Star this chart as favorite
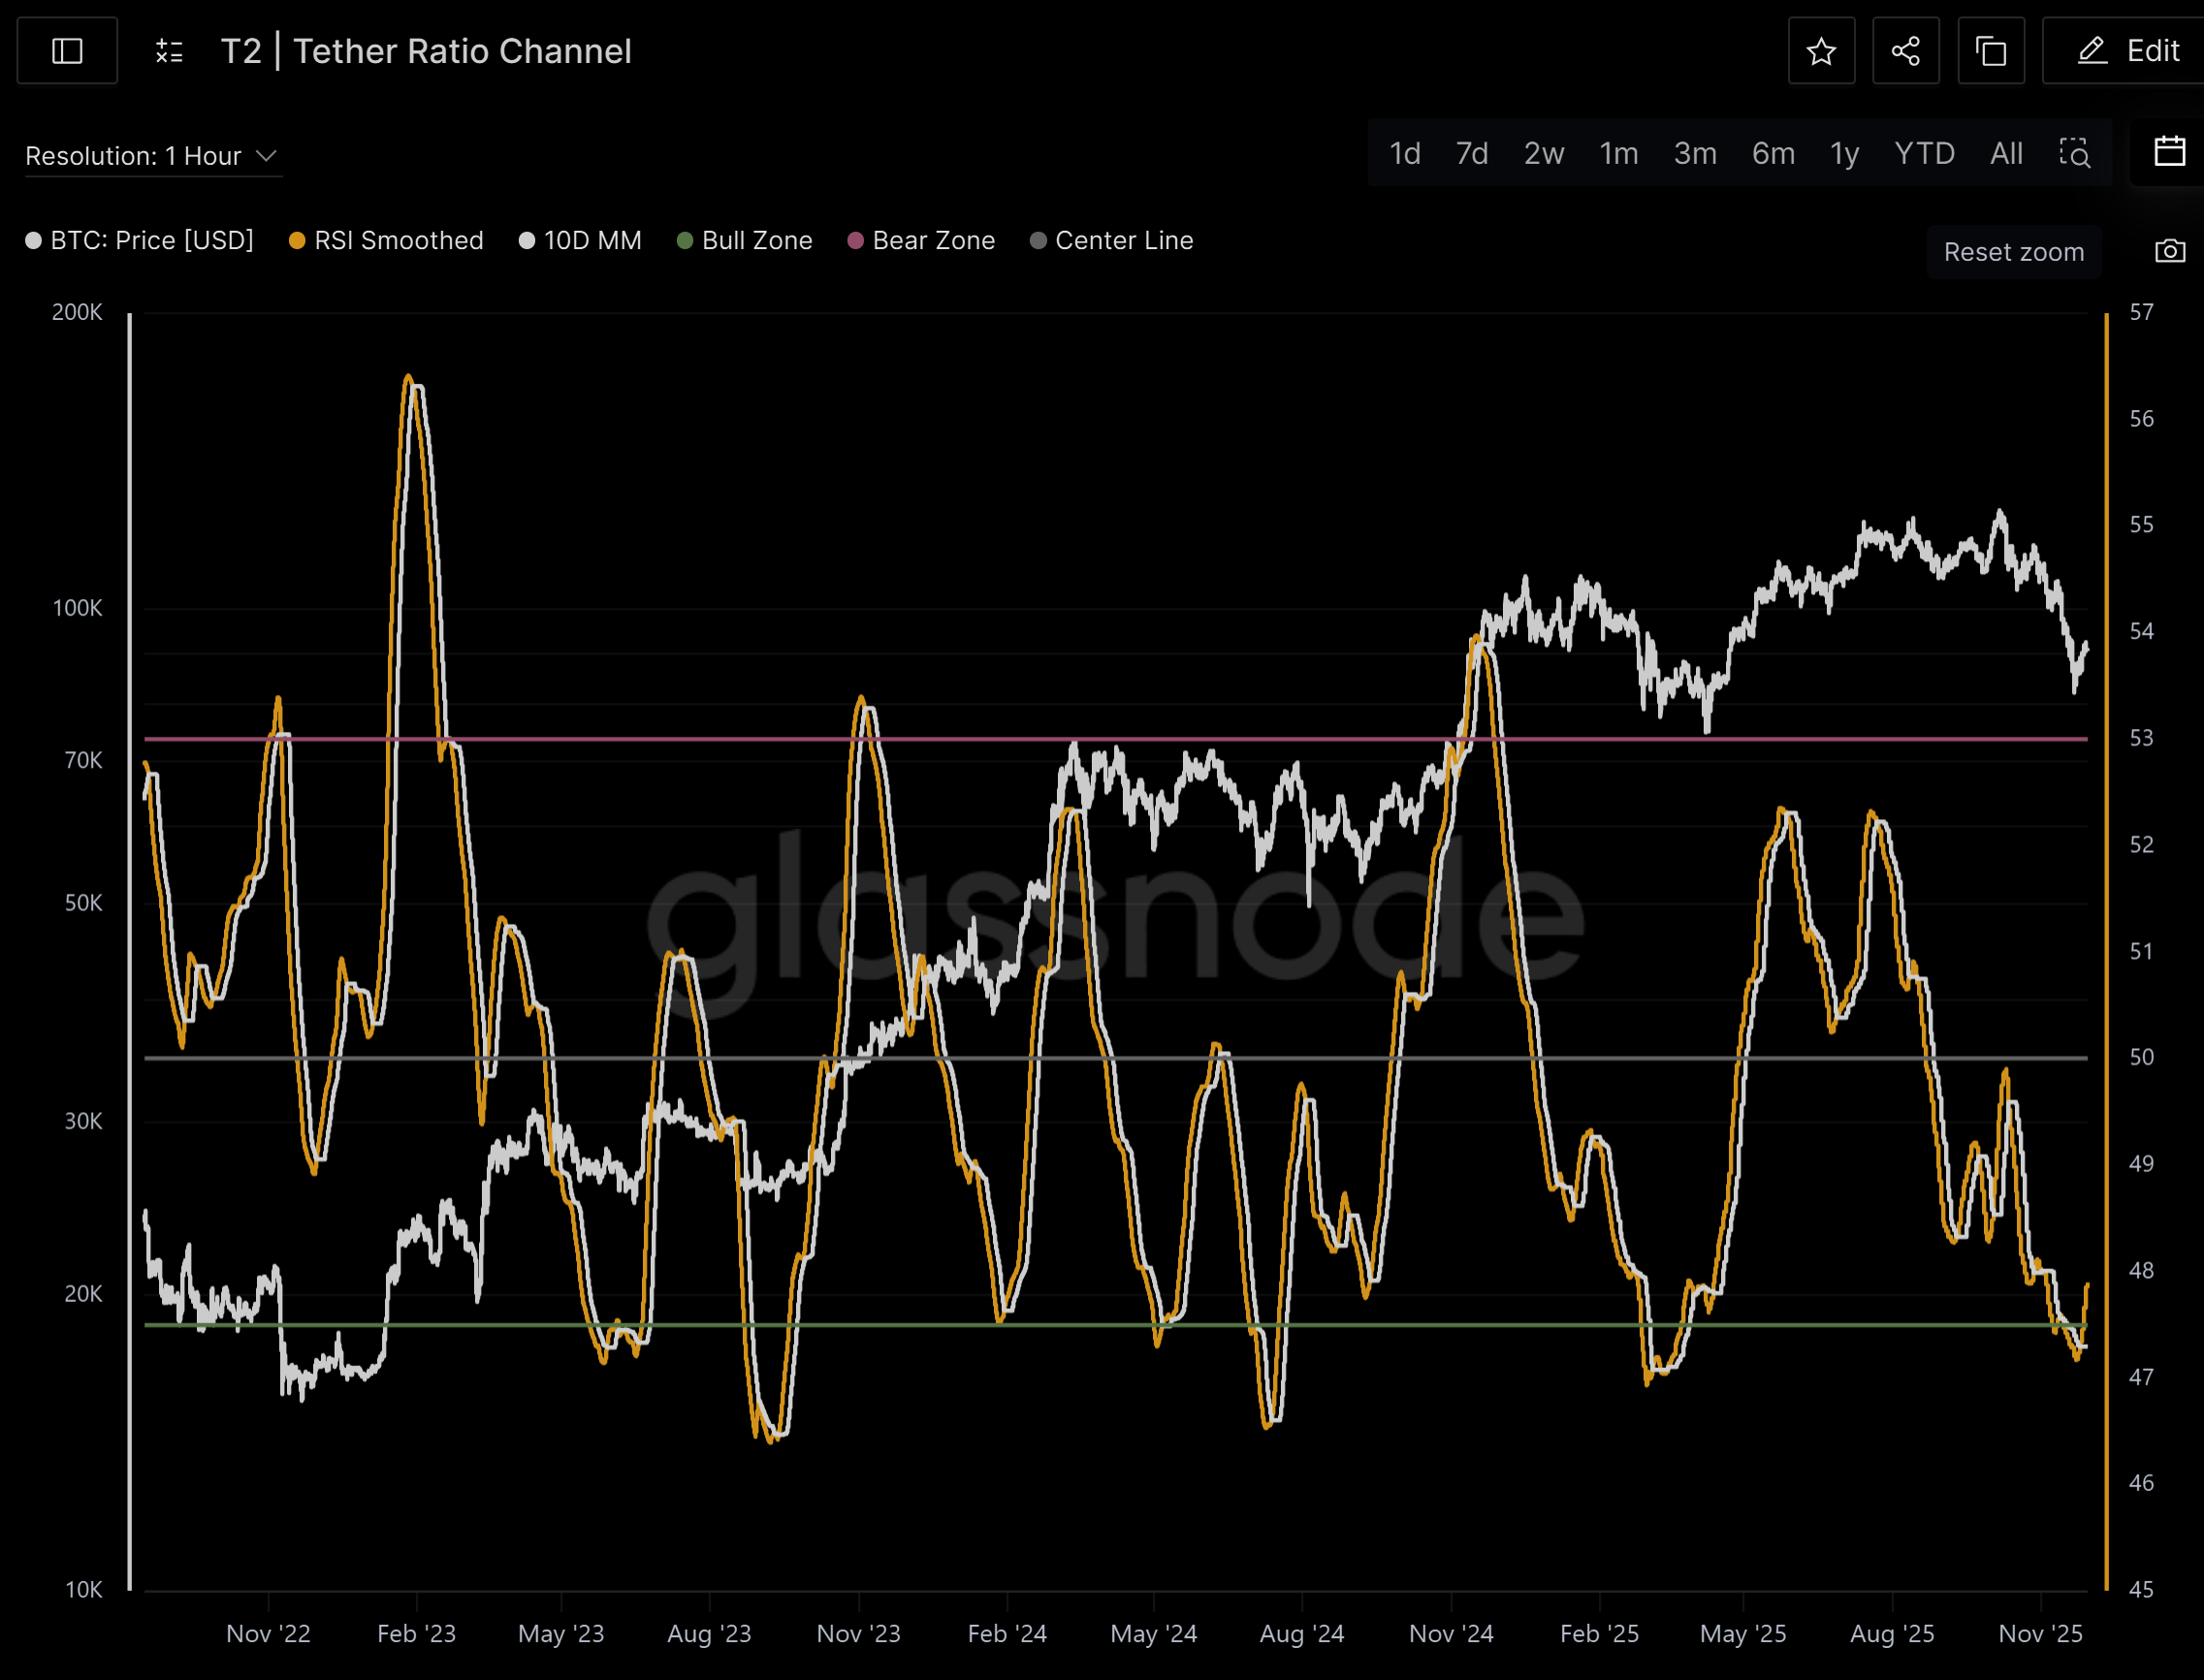 click(1821, 51)
